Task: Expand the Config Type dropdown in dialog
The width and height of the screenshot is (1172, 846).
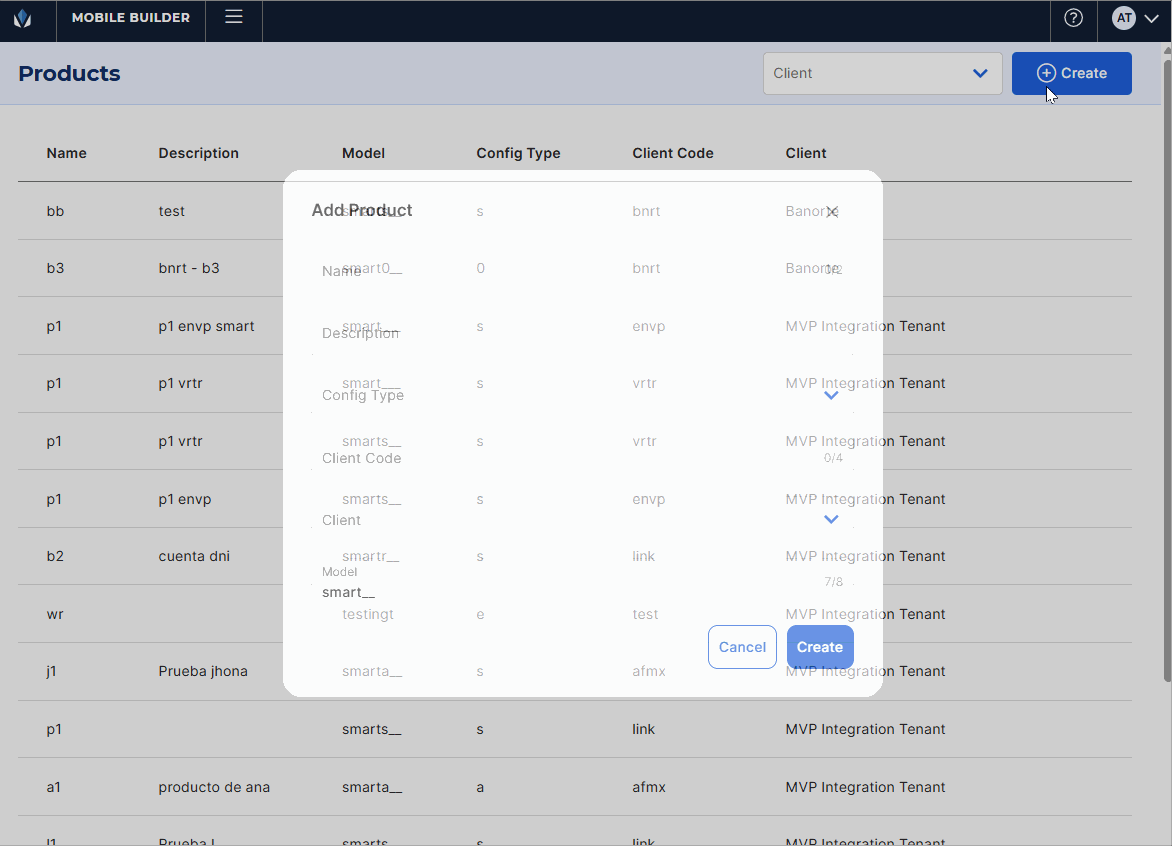Action: pos(830,396)
